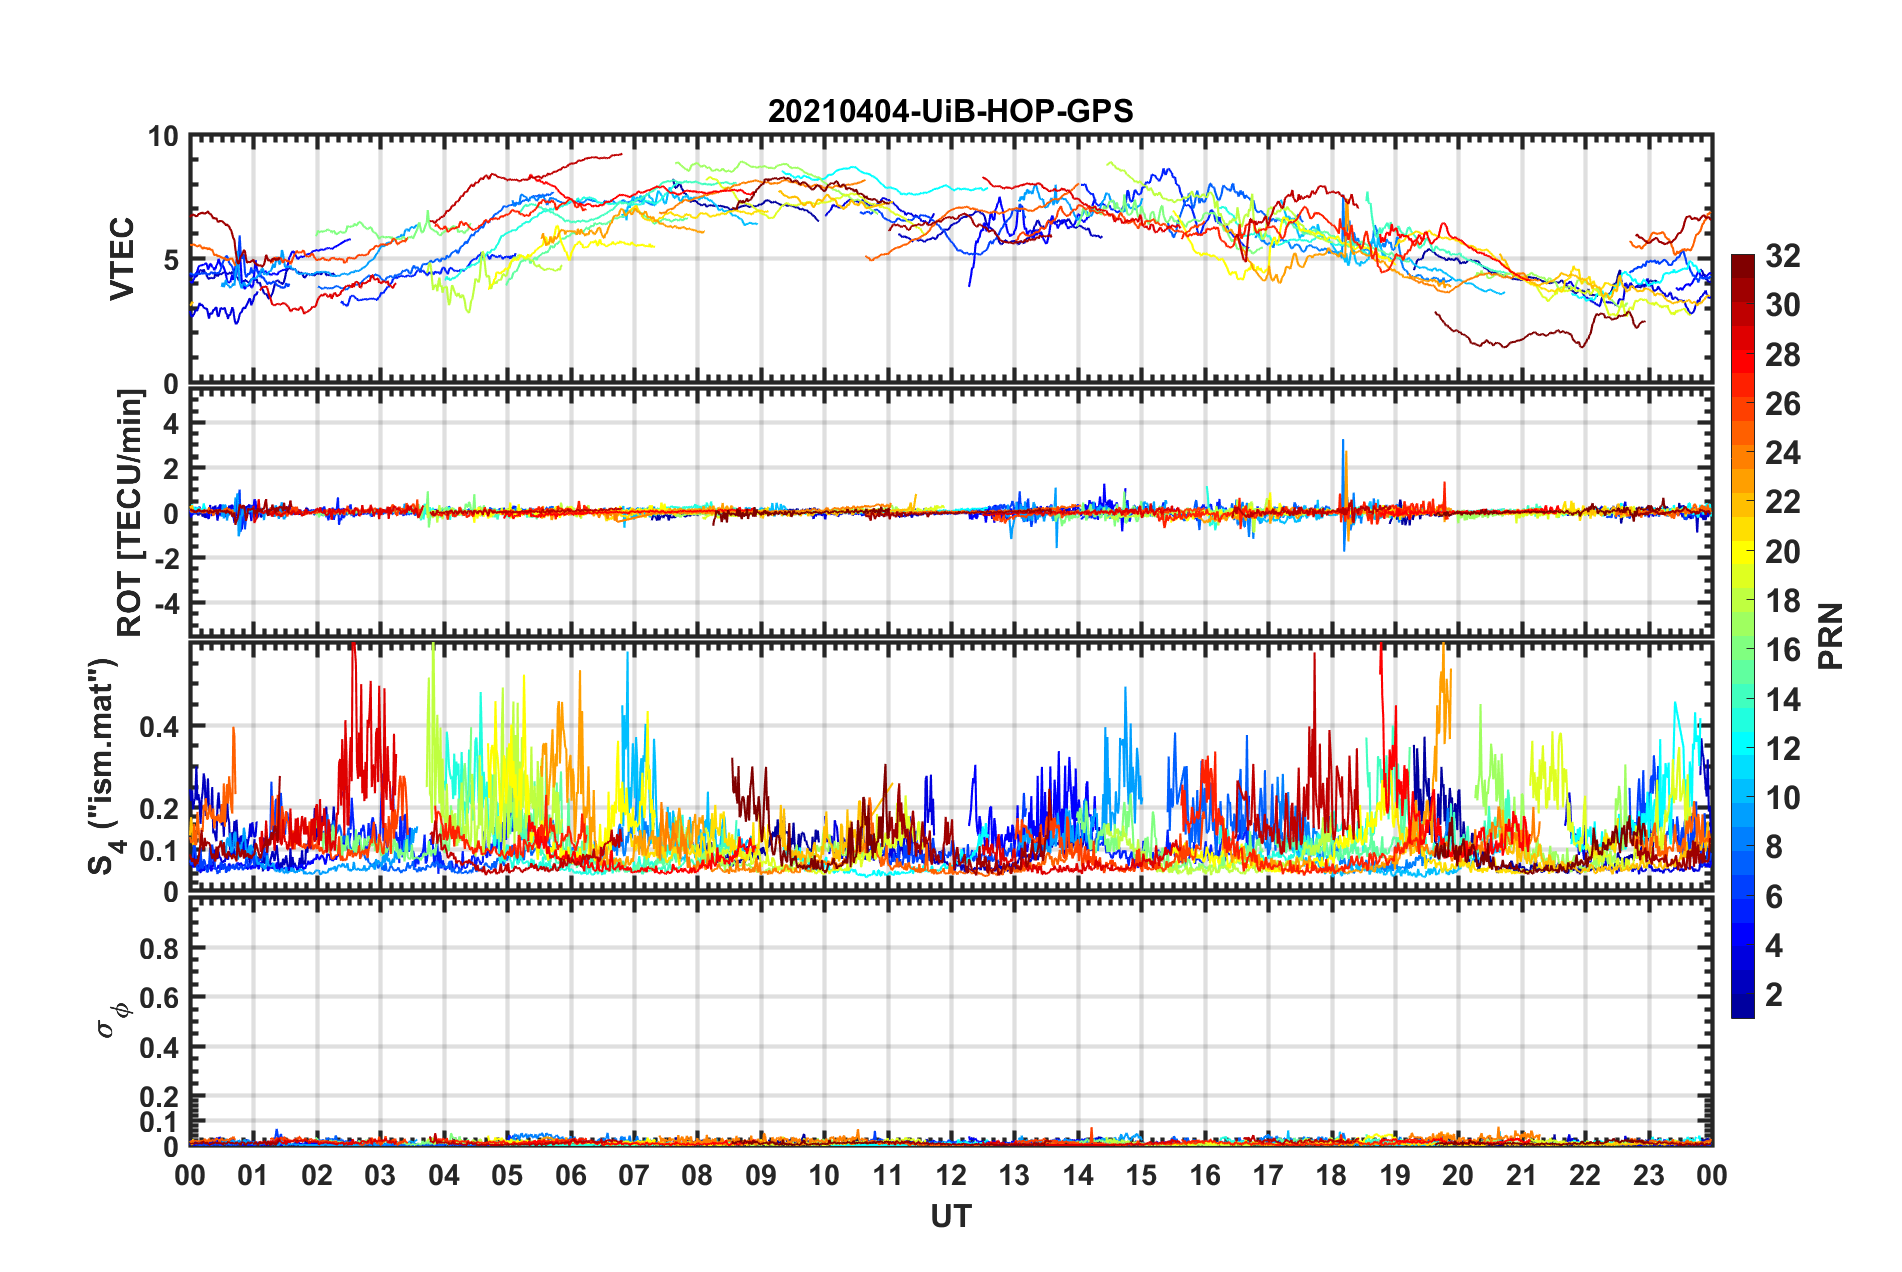This screenshot has height=1272, width=1902.
Task: Click the "12" hour tick on the UT axis
Action: (951, 1175)
